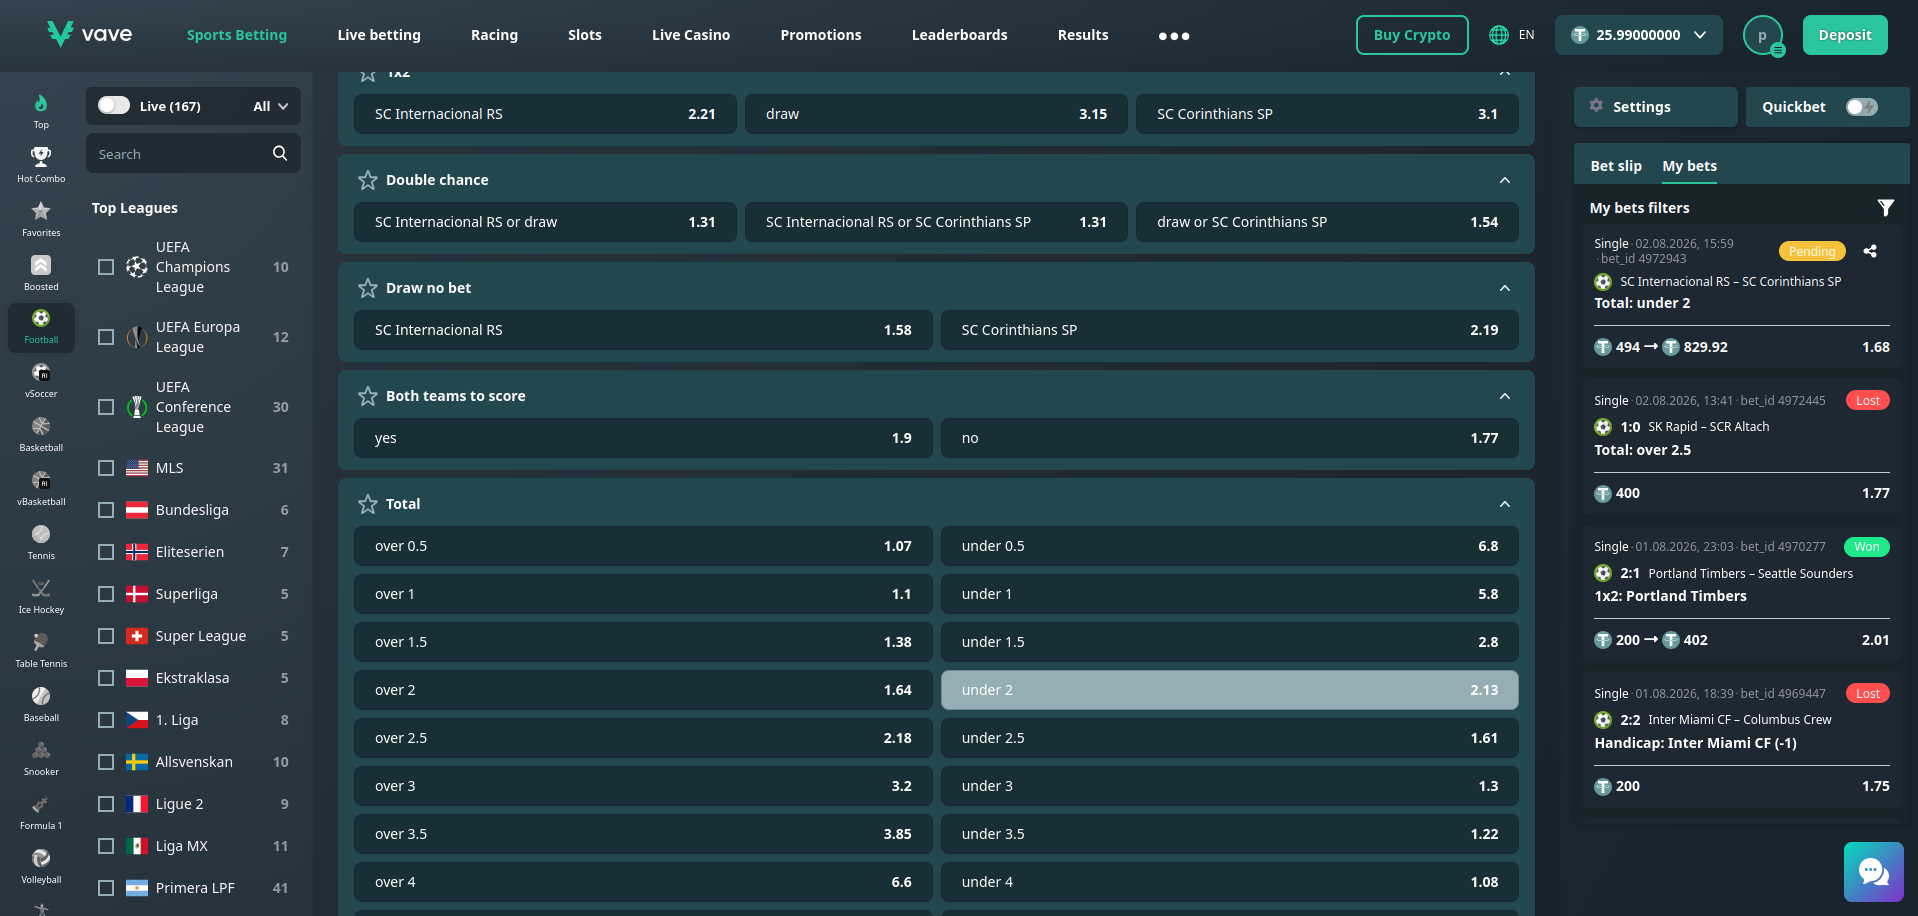Switch to the Bet slip tab
1918x916 pixels.
pos(1616,166)
